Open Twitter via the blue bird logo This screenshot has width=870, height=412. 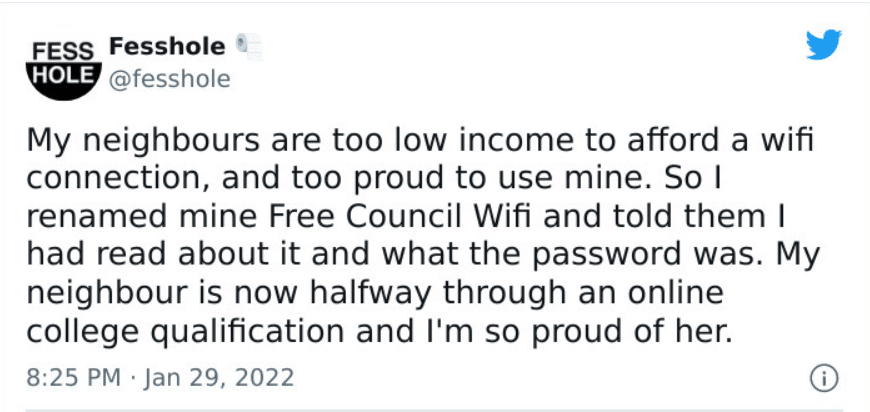coord(824,44)
